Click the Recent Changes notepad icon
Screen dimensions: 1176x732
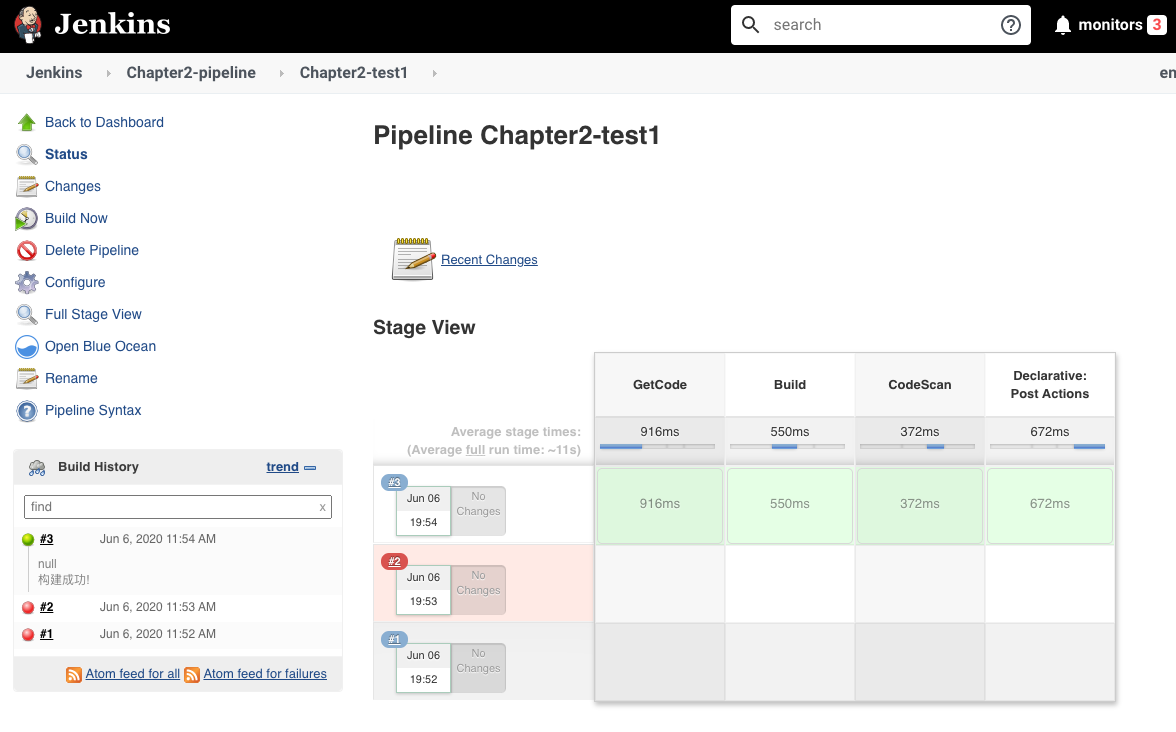[x=413, y=259]
